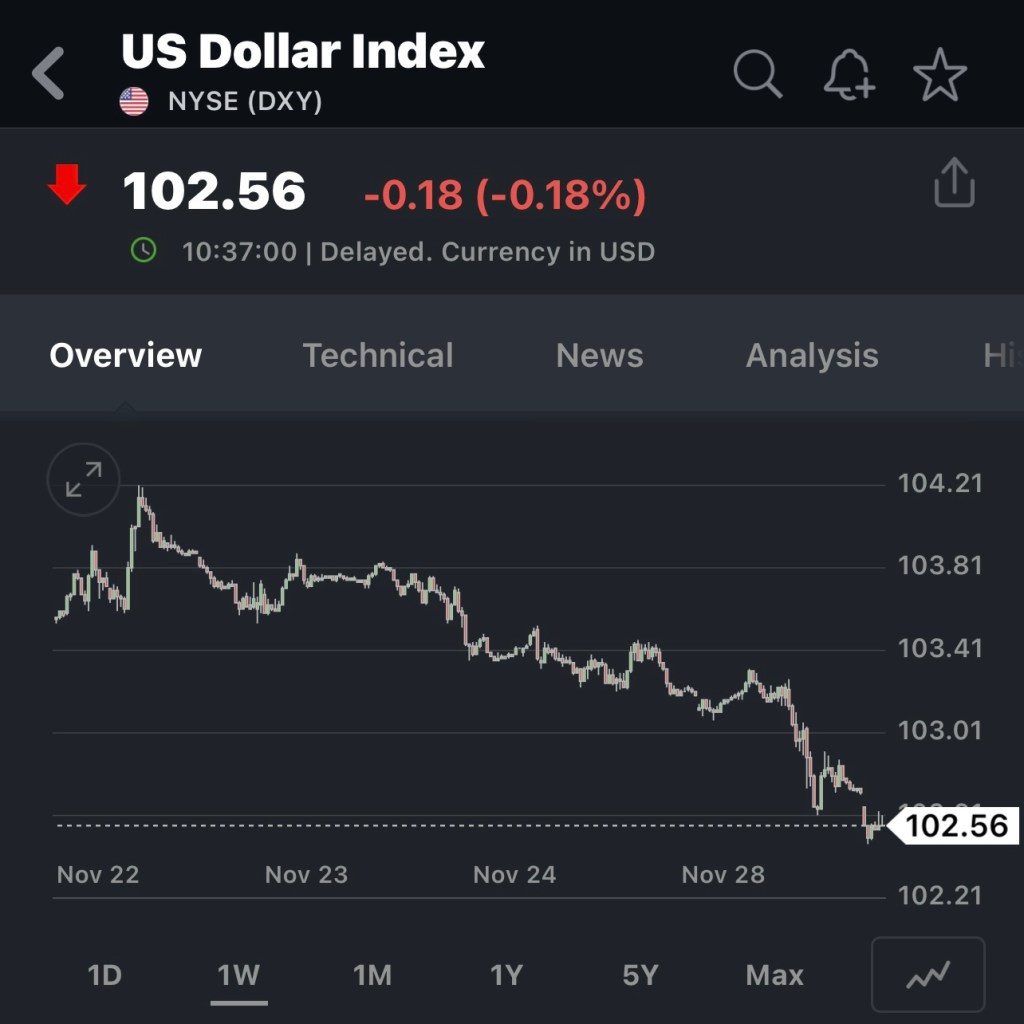1024x1024 pixels.
Task: Tap the share icon
Action: (954, 183)
